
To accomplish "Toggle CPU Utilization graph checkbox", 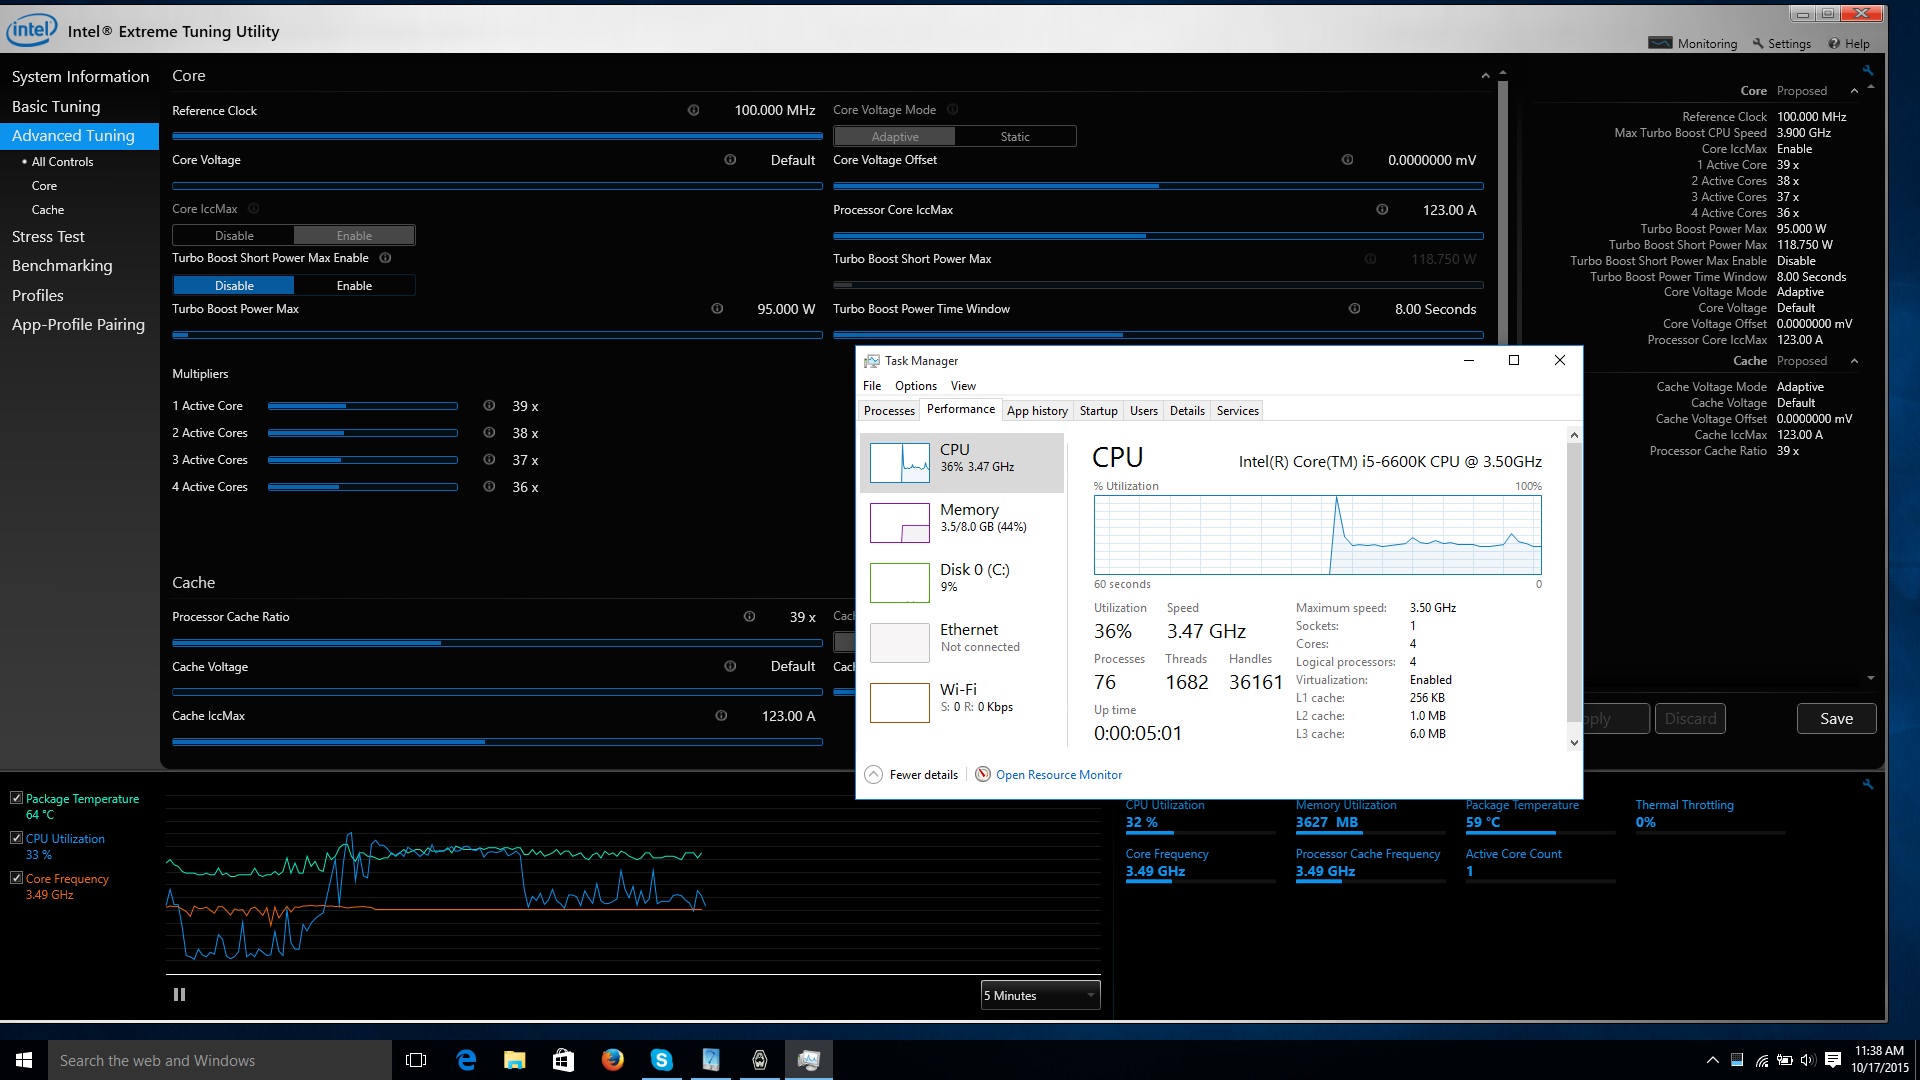I will tap(16, 838).
